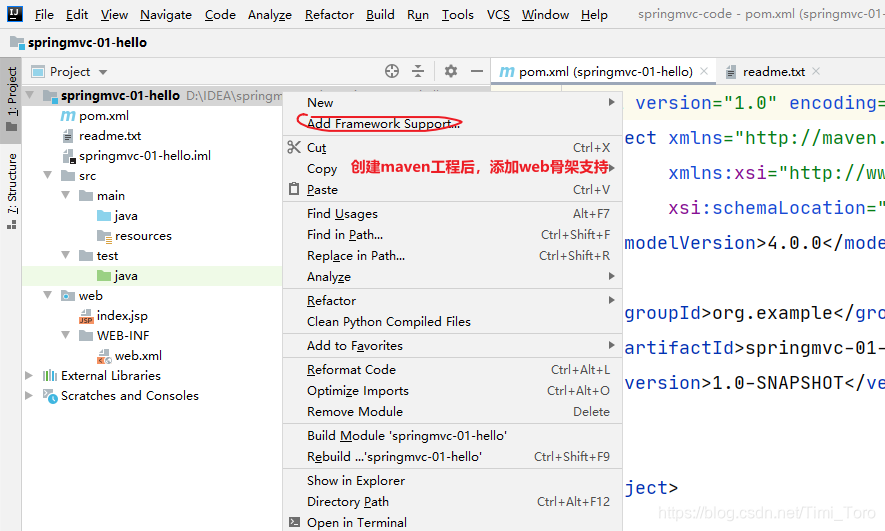Click the Scratches and Consoles icon
The width and height of the screenshot is (885, 531).
50,396
